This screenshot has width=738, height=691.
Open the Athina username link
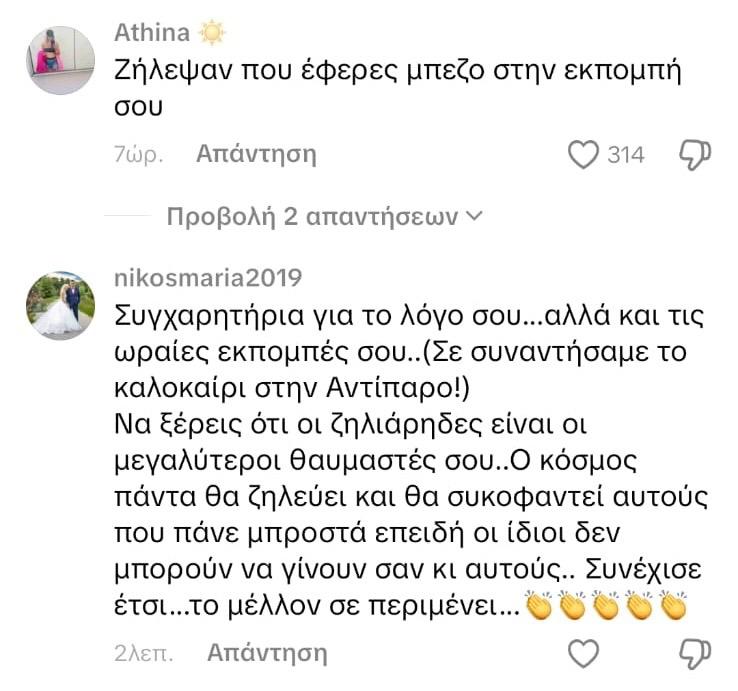(x=153, y=33)
